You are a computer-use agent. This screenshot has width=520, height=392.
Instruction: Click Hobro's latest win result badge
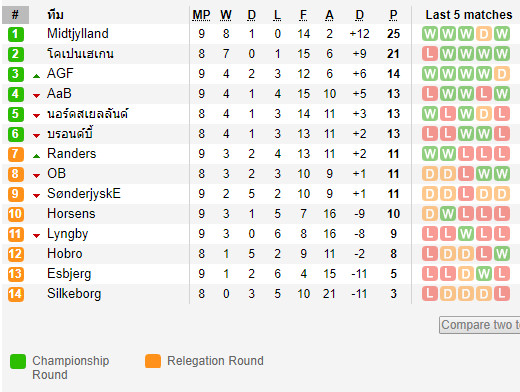(502, 254)
